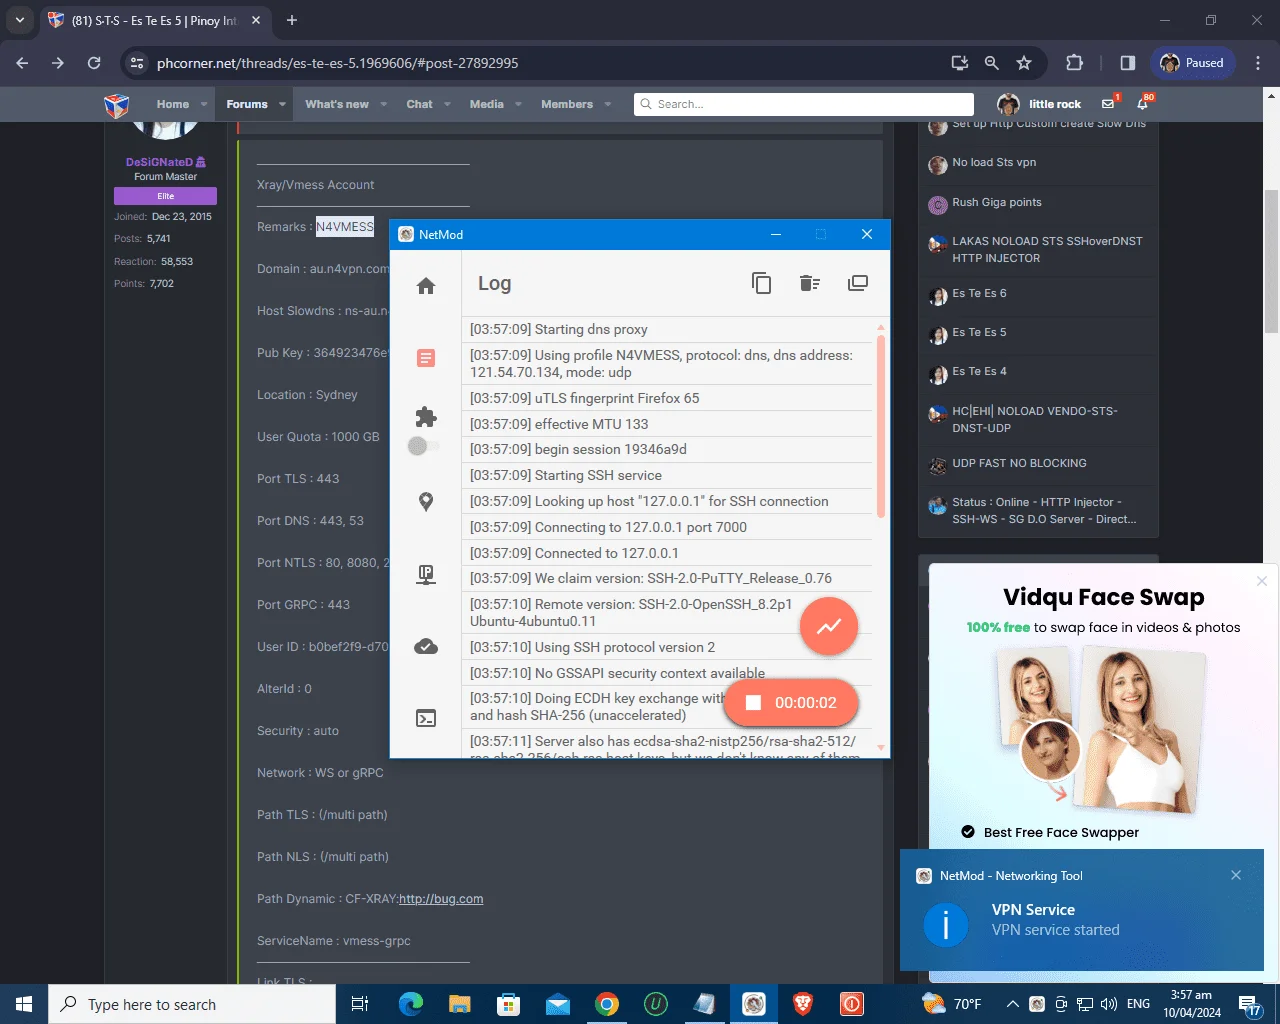
Task: Toggle the browser side panel icon
Action: tap(1128, 63)
